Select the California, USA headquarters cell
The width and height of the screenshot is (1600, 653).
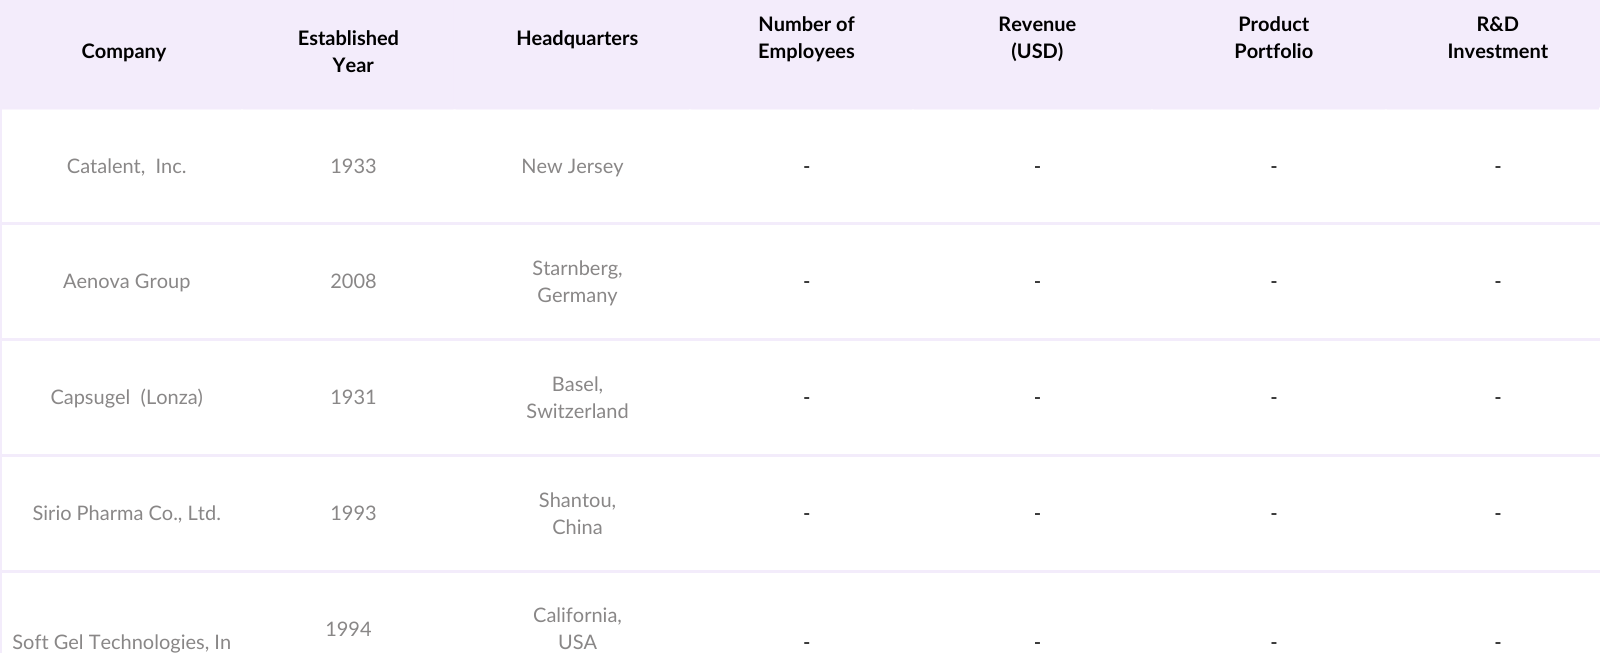point(577,628)
